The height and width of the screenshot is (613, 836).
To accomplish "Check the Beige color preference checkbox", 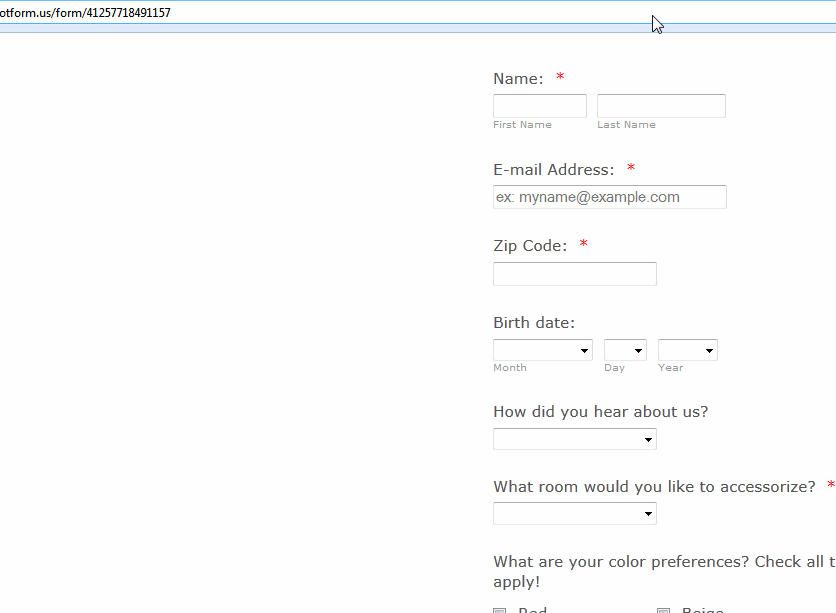I will pyautogui.click(x=662, y=609).
